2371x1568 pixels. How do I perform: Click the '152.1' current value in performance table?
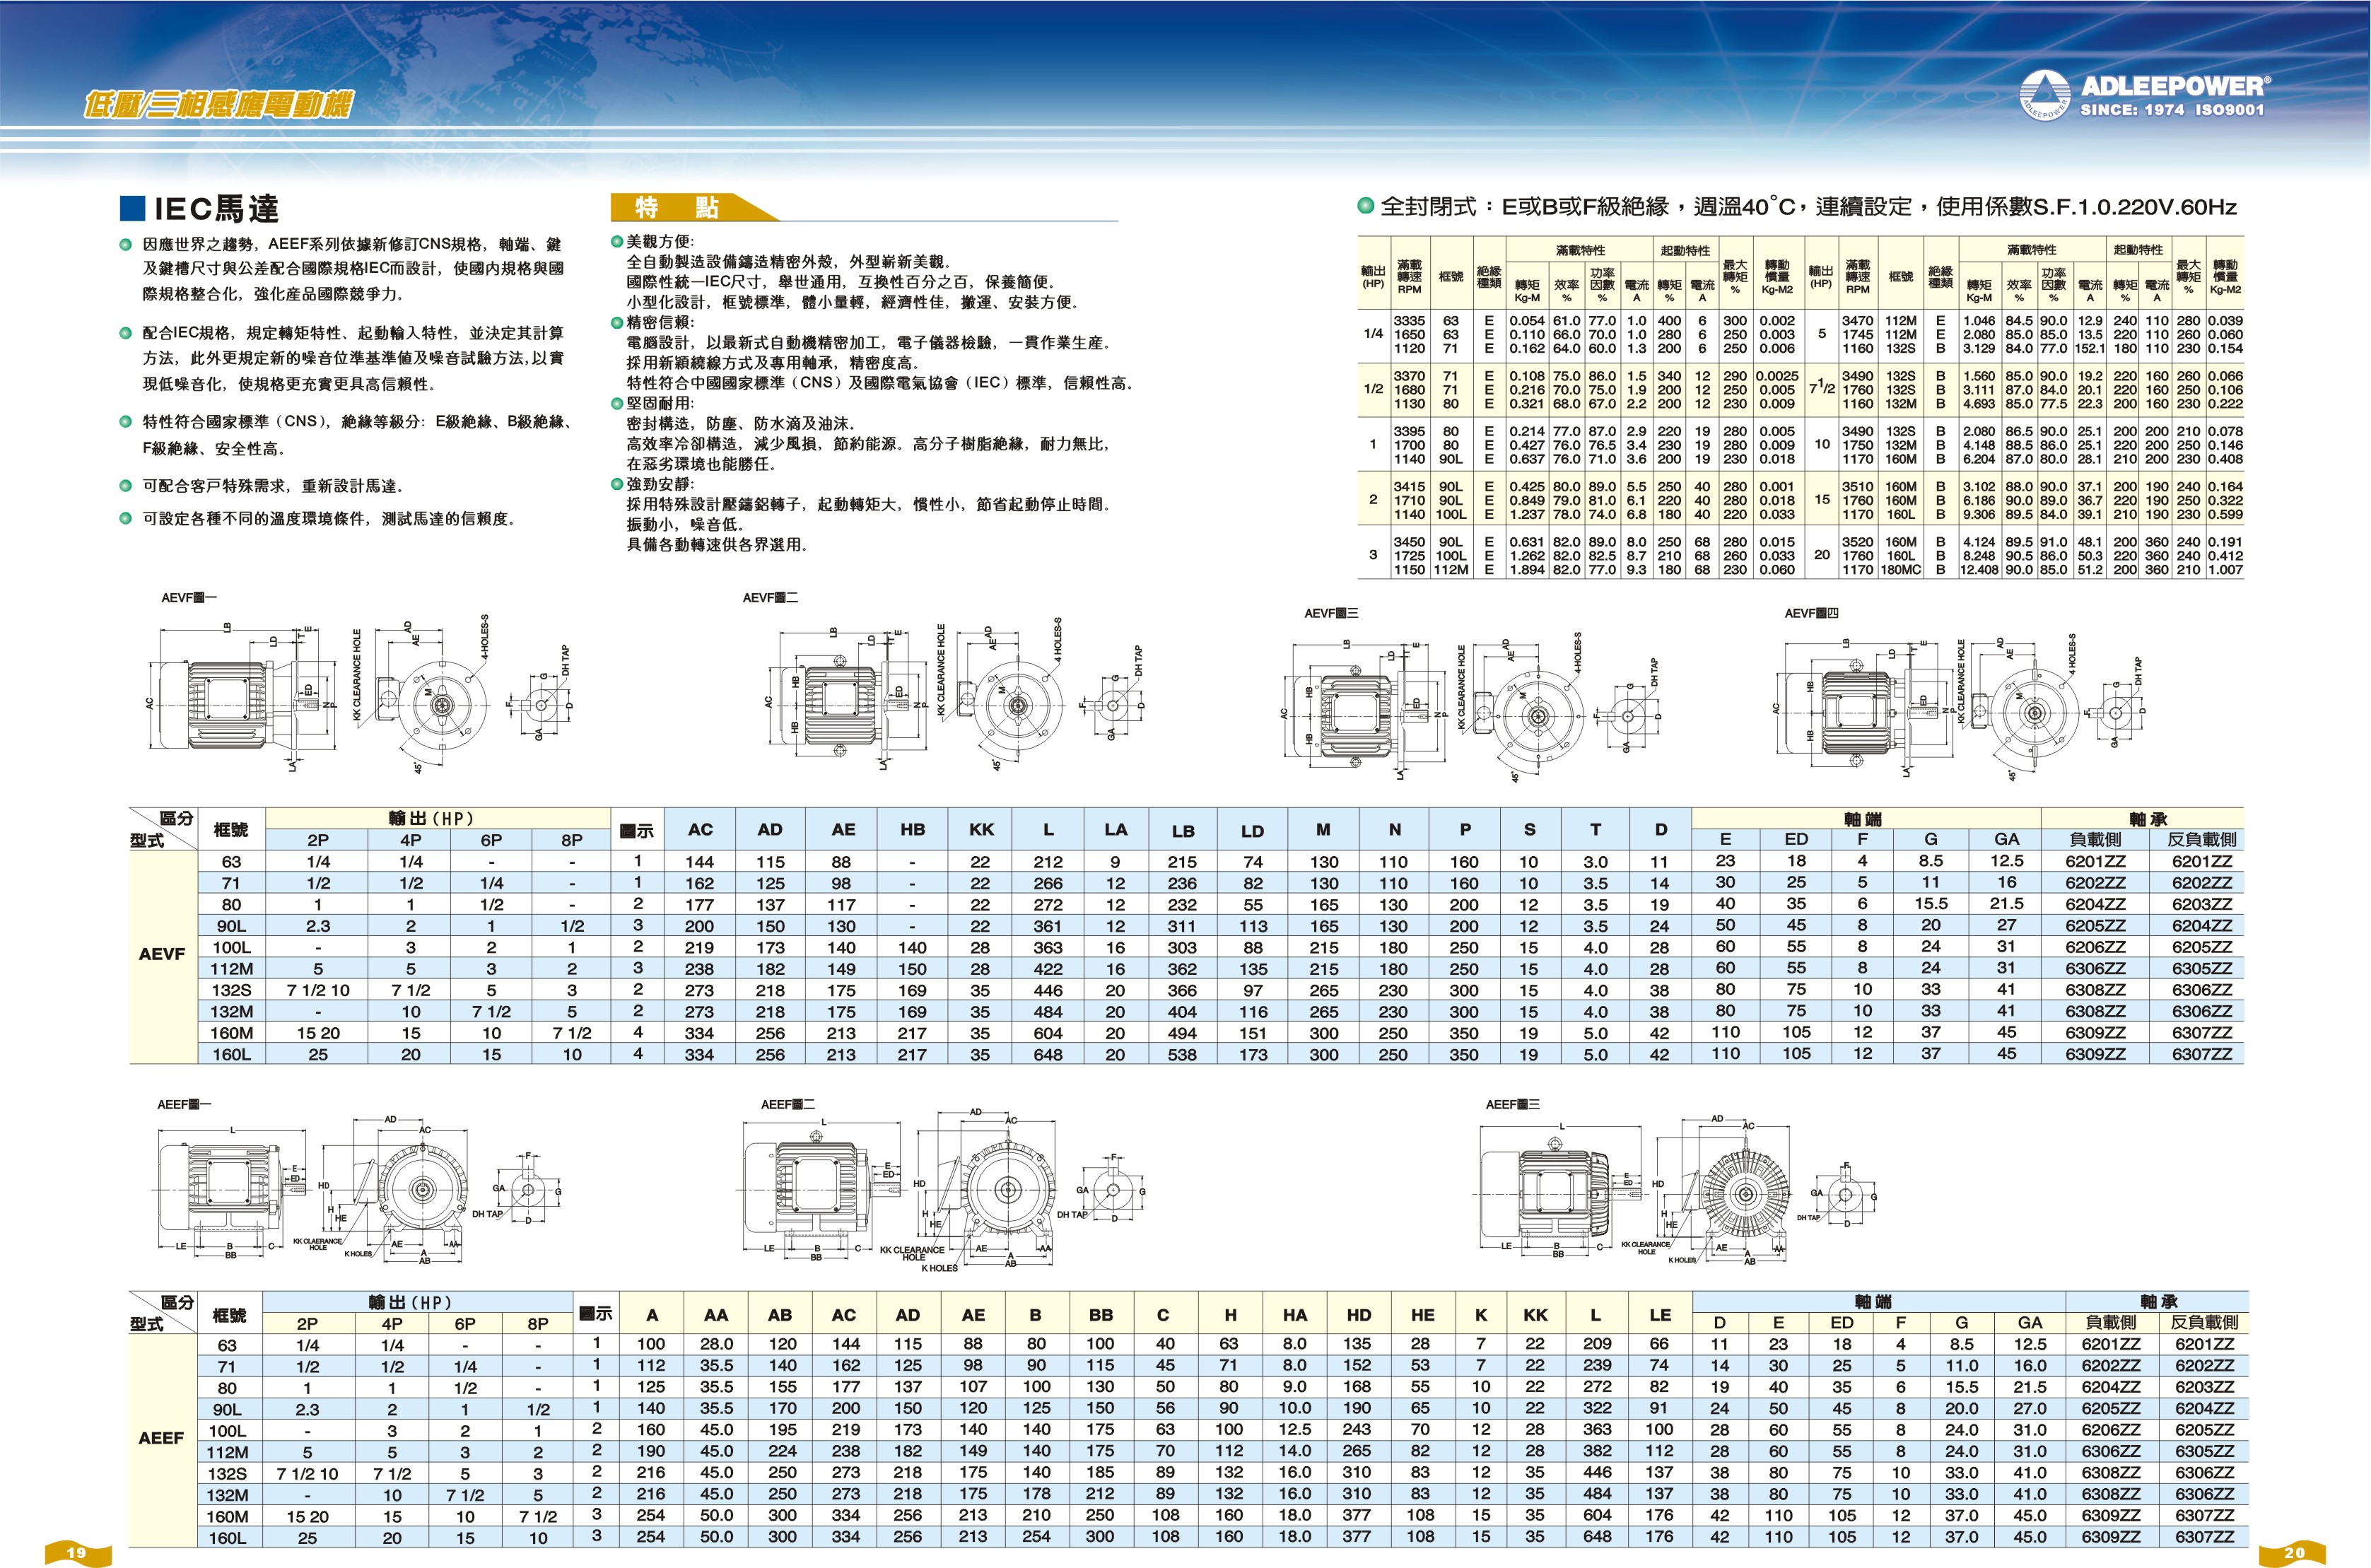2090,349
